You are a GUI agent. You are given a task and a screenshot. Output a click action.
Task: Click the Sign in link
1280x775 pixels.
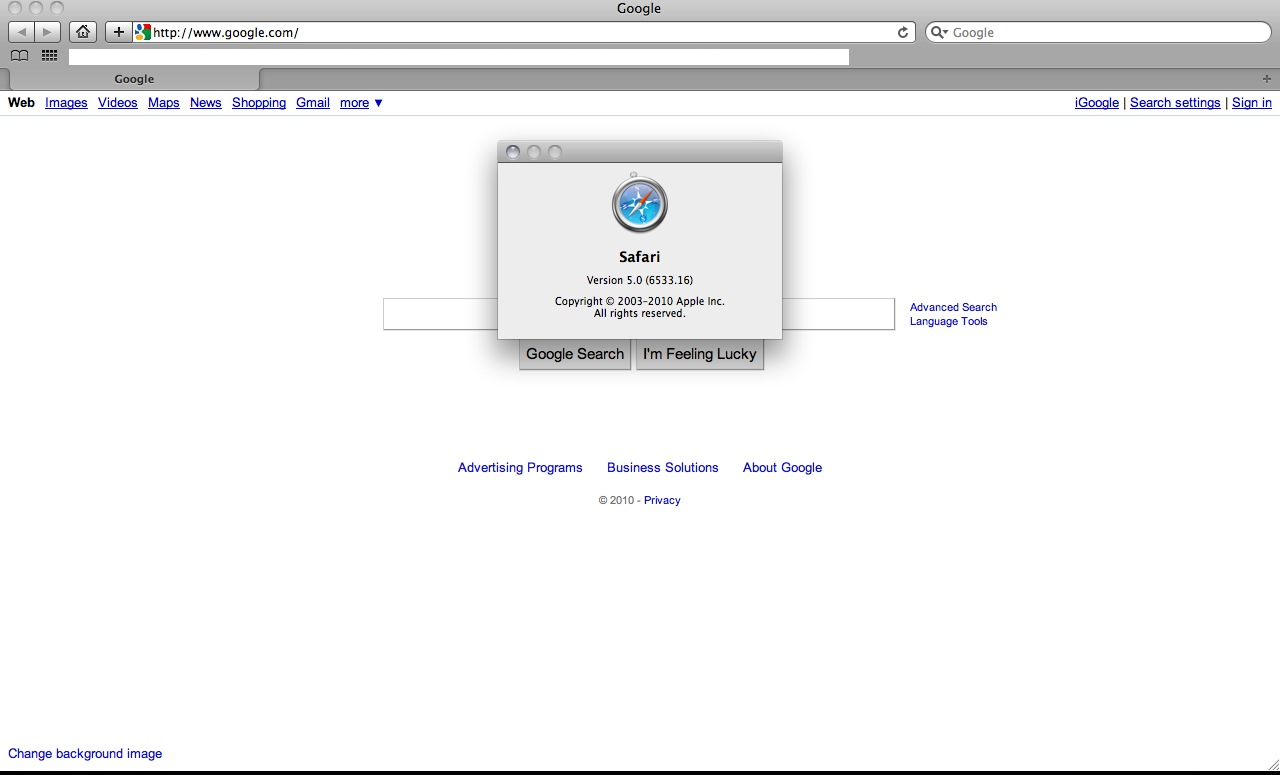(1252, 103)
